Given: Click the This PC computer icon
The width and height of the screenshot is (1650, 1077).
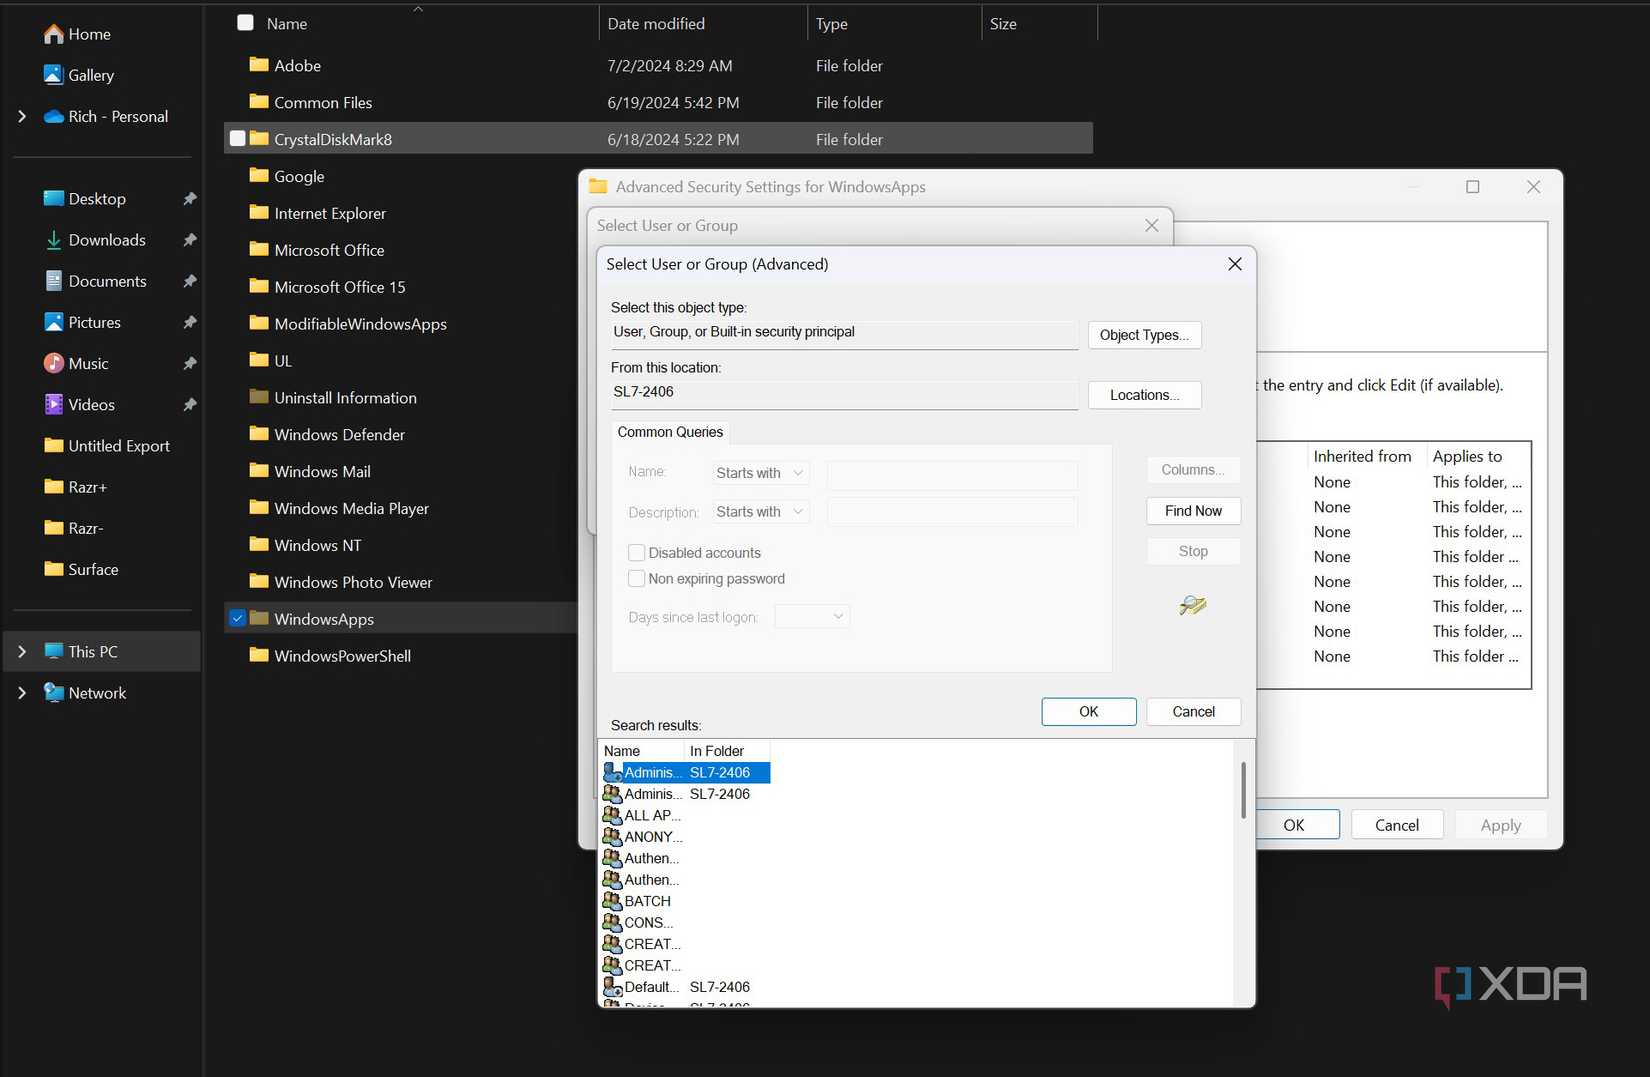Looking at the screenshot, I should [52, 651].
